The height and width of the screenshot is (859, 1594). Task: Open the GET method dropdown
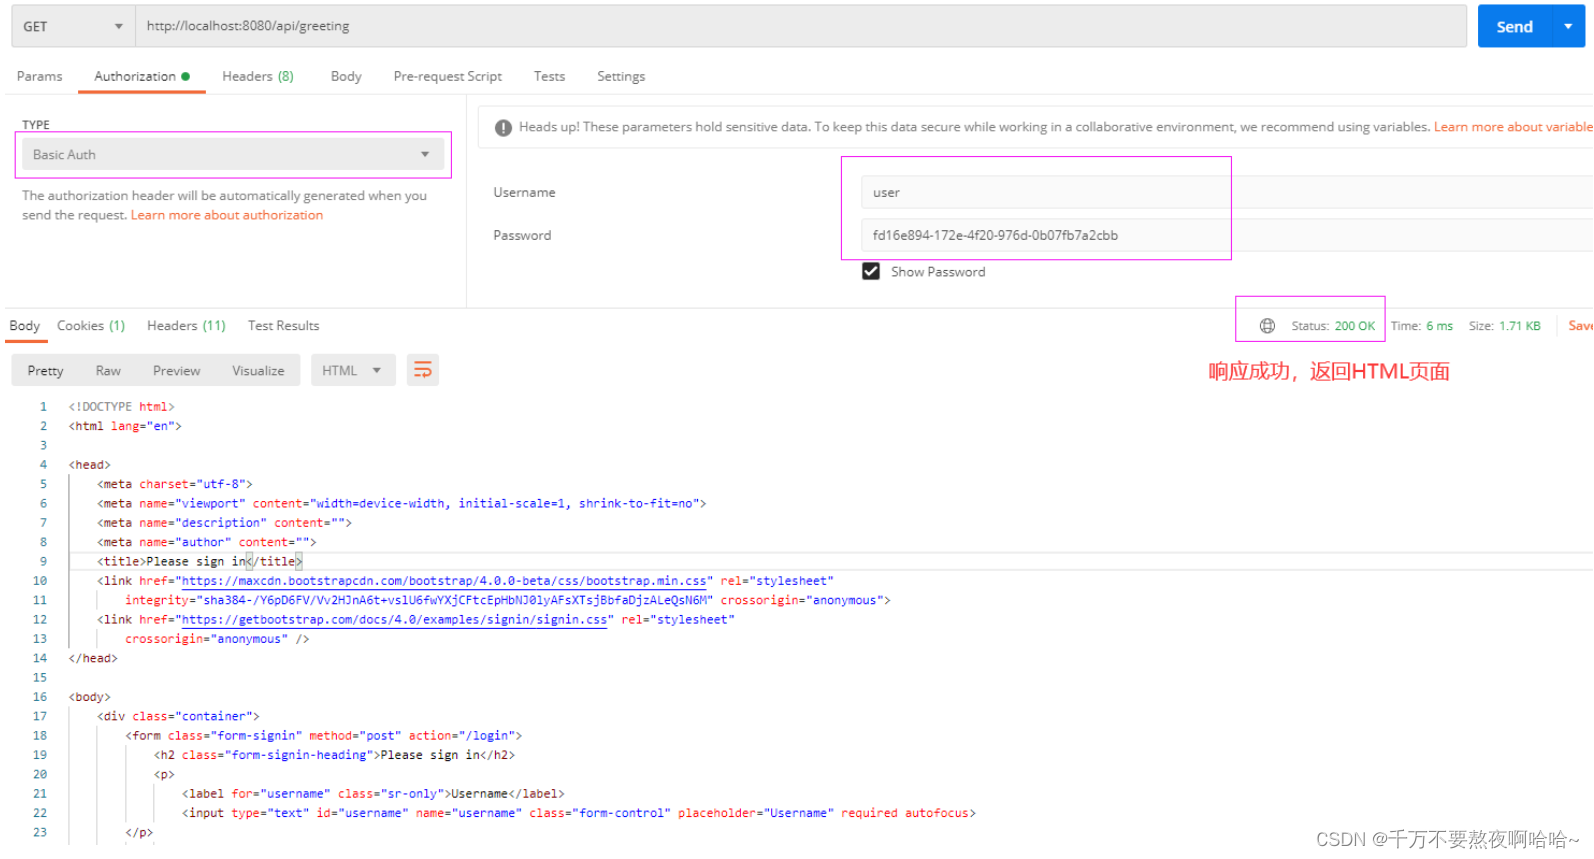73,26
